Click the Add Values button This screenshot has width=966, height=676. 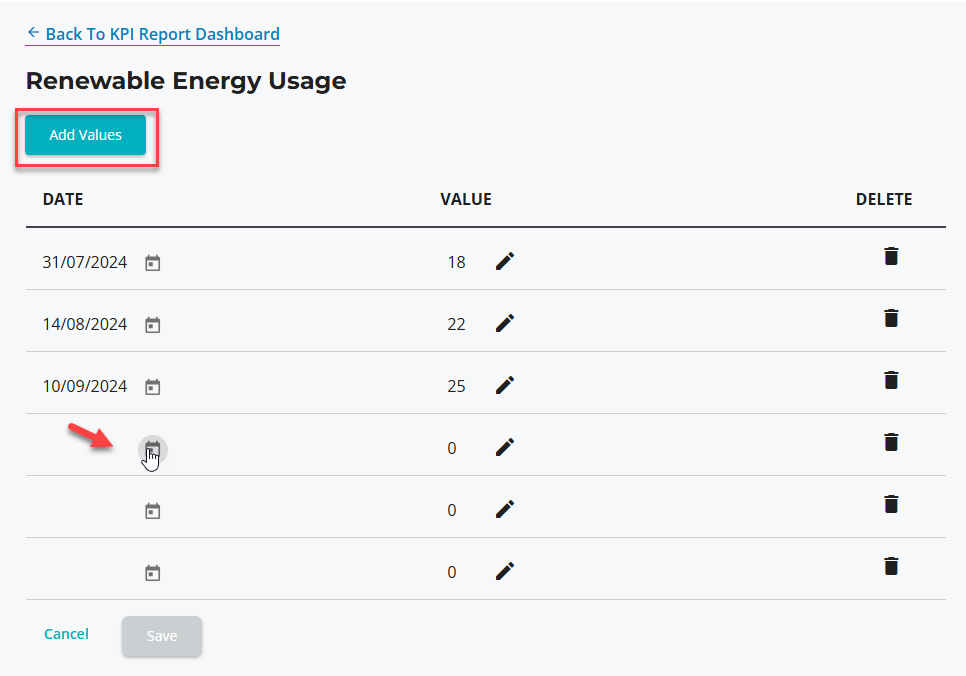(86, 135)
